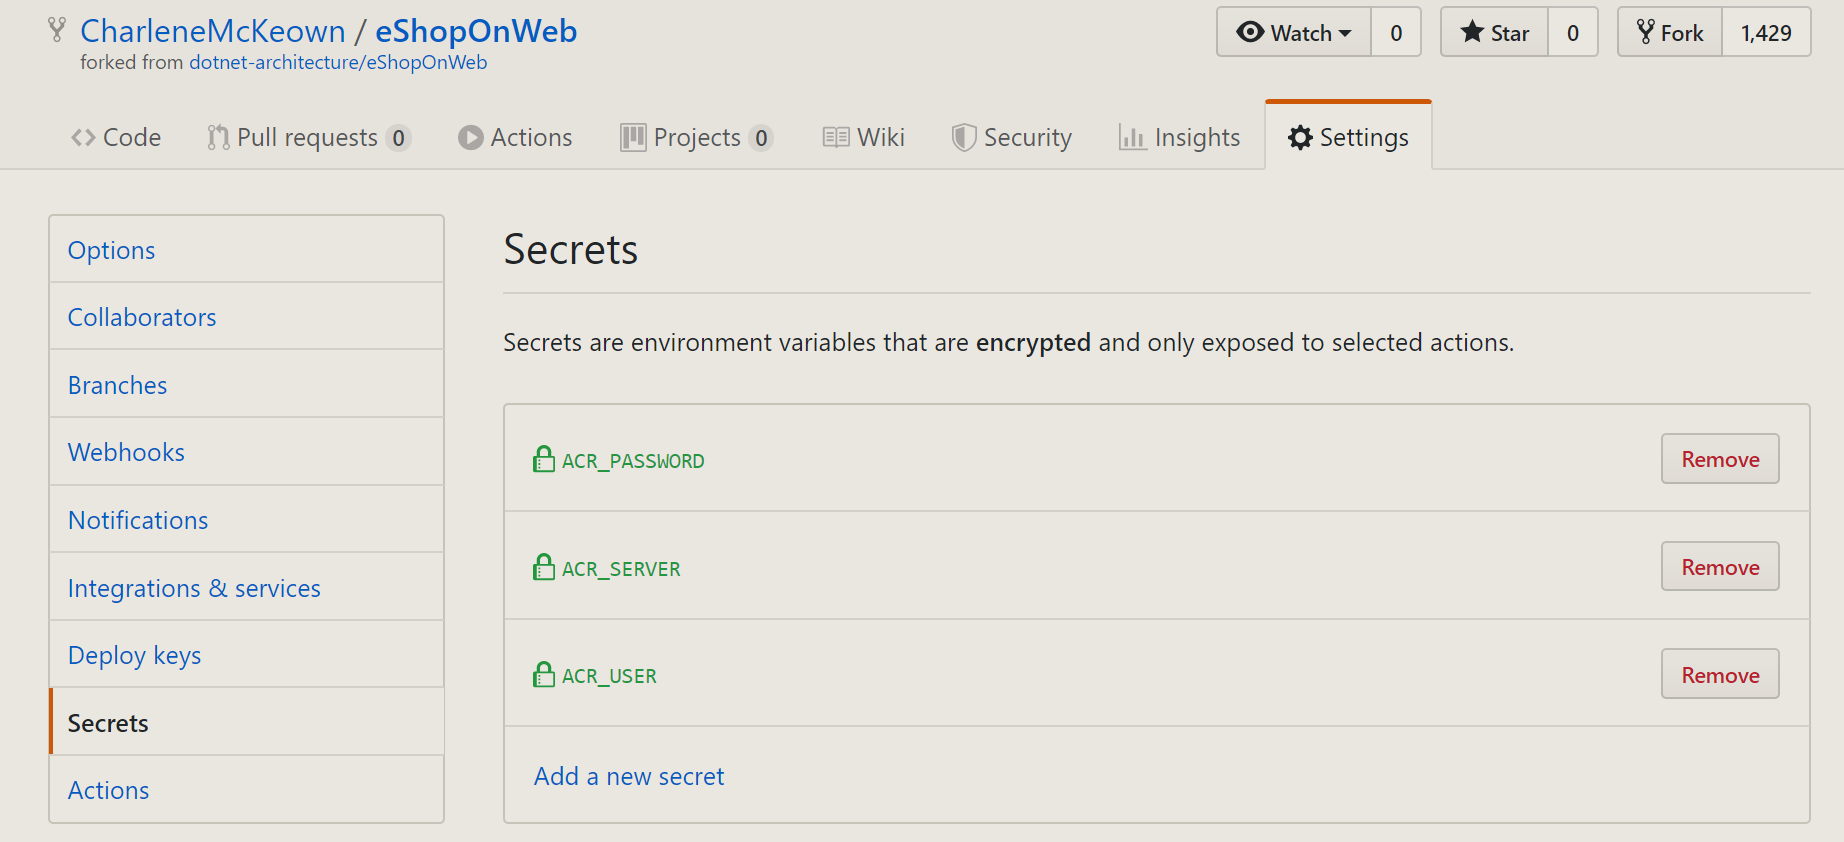The image size is (1844, 842).
Task: Open the Code tab
Action: (x=116, y=137)
